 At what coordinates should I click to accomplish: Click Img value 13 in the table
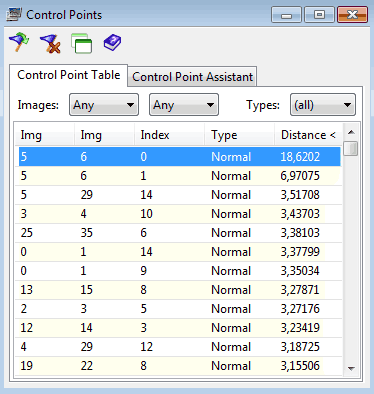click(x=27, y=290)
